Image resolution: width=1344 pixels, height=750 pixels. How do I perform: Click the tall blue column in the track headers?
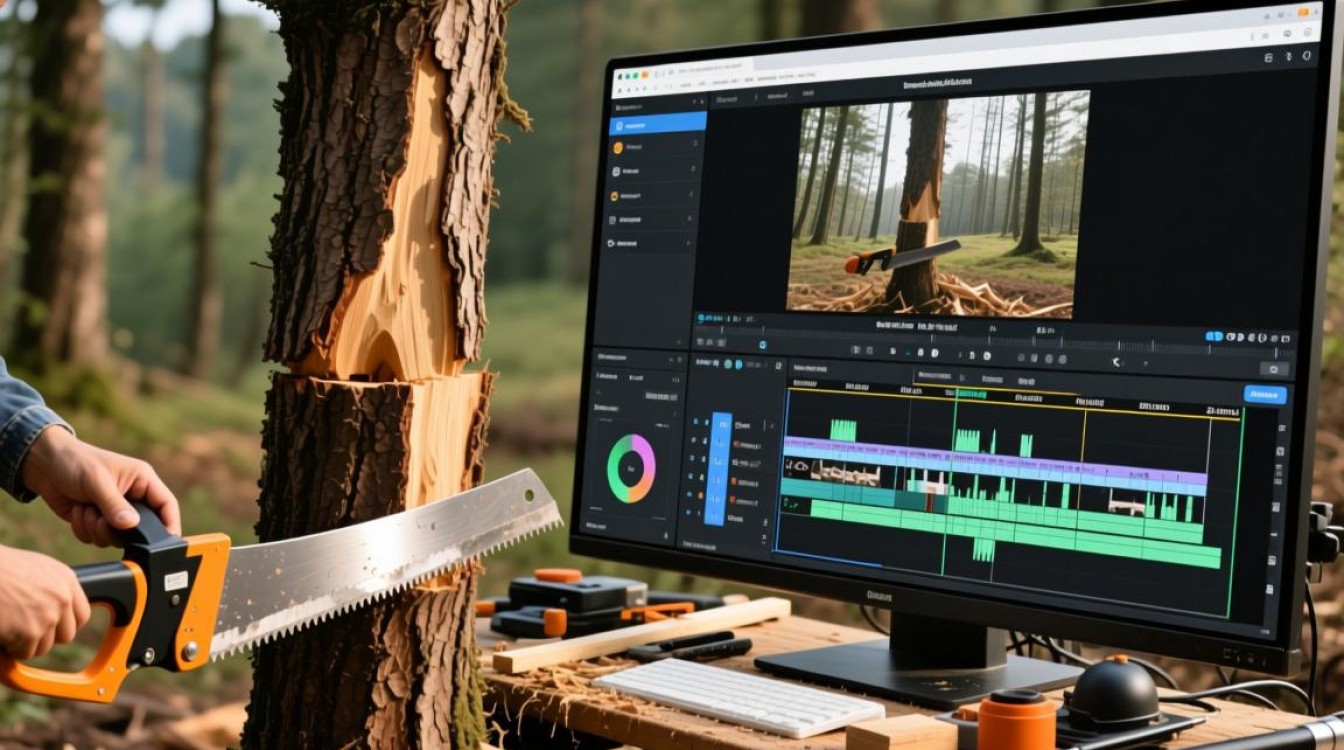coord(718,468)
